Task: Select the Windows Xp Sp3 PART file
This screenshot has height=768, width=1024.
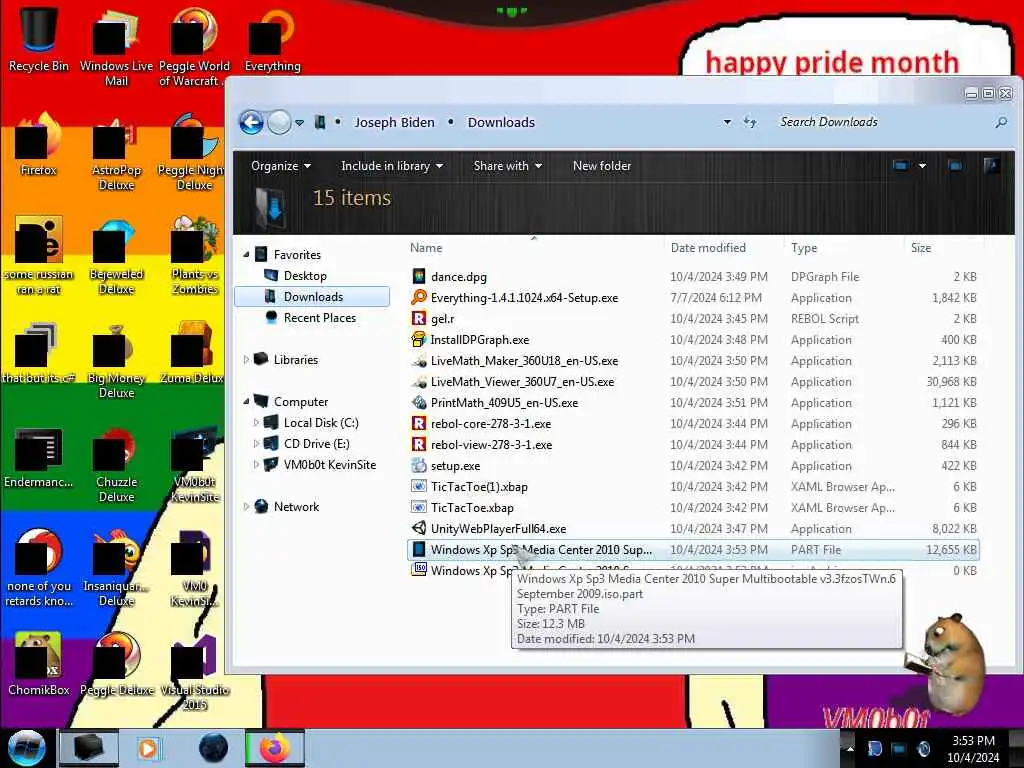Action: 693,550
